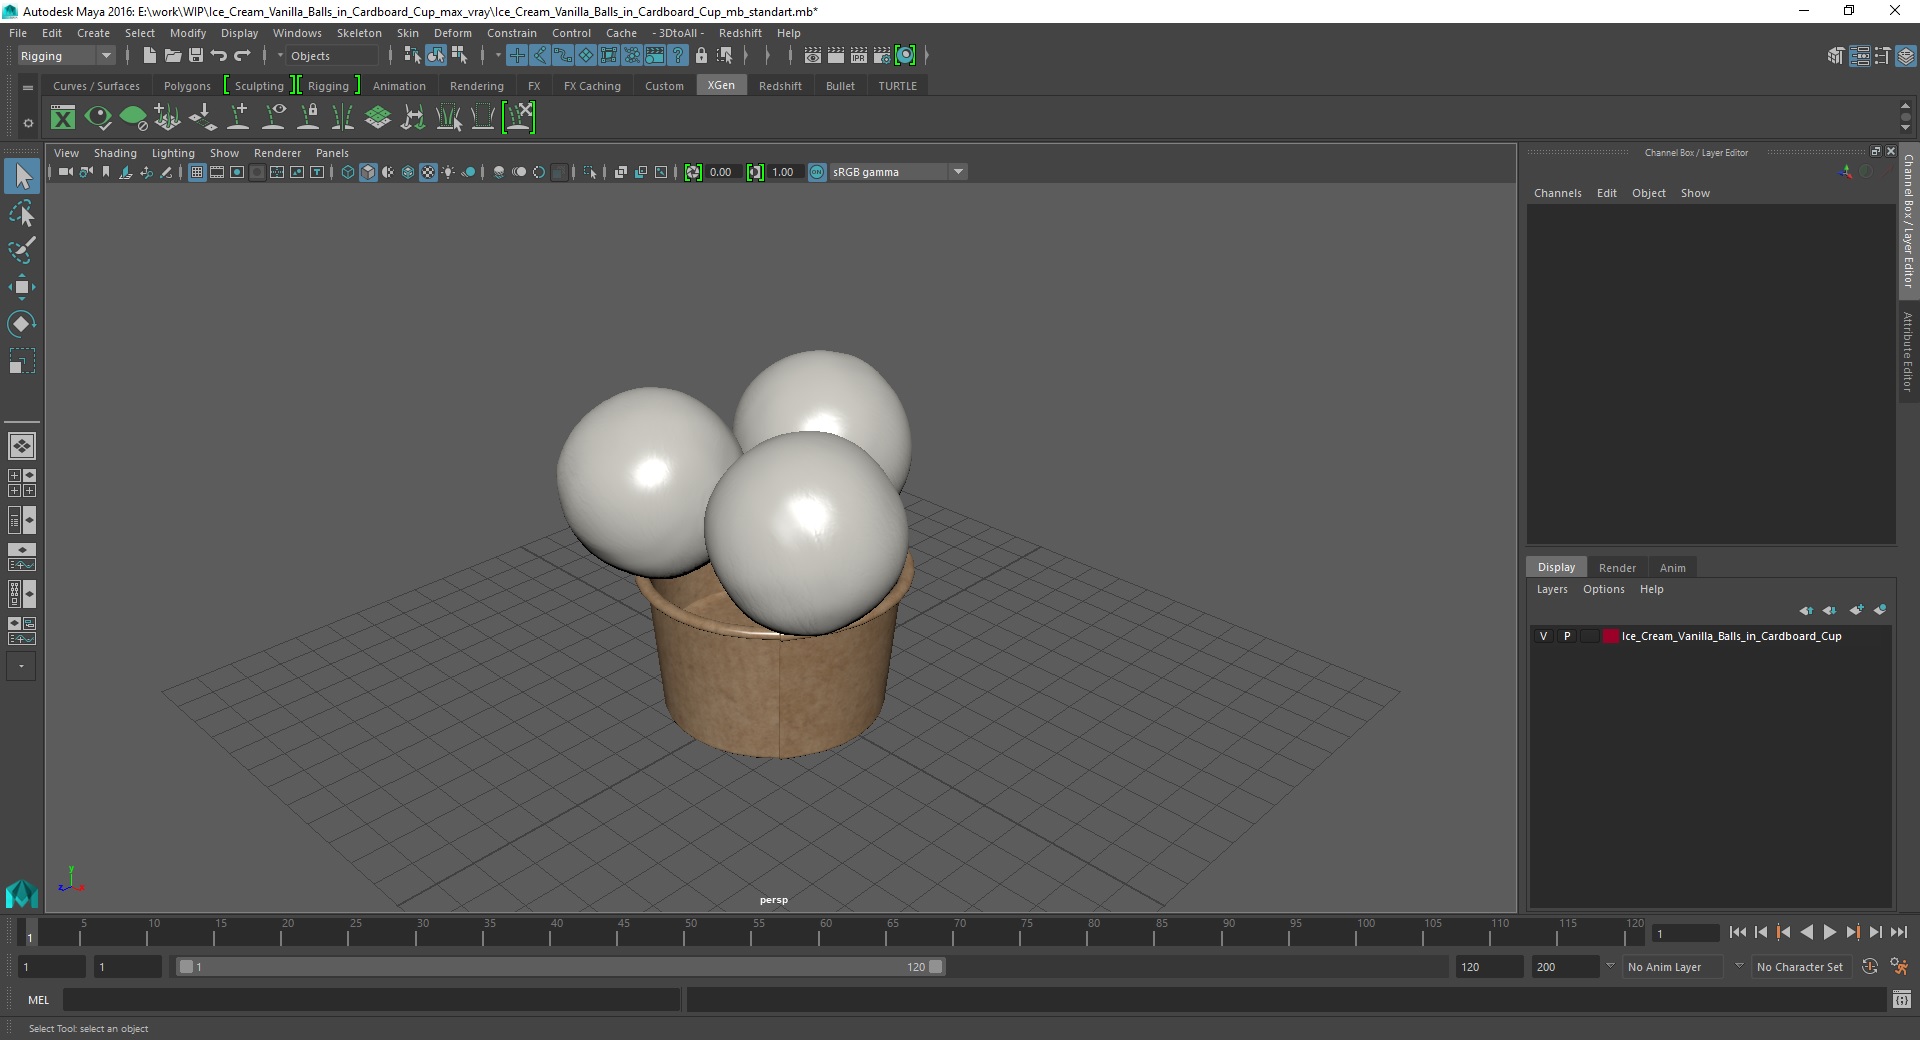Click the Attribute Editor side tab
This screenshot has width=1920, height=1040.
pyautogui.click(x=1908, y=351)
